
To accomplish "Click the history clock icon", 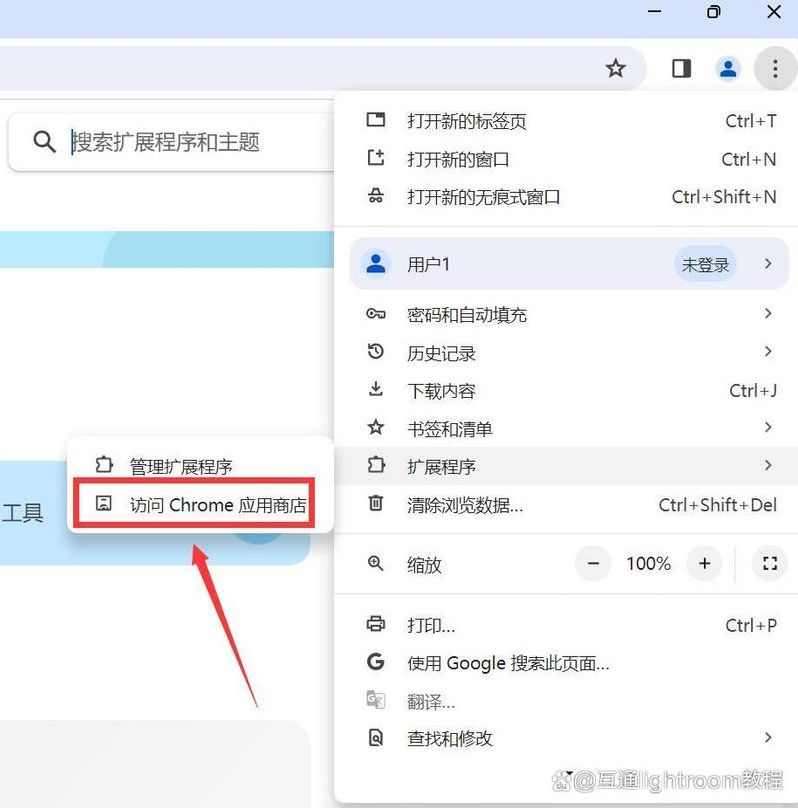I will point(376,351).
